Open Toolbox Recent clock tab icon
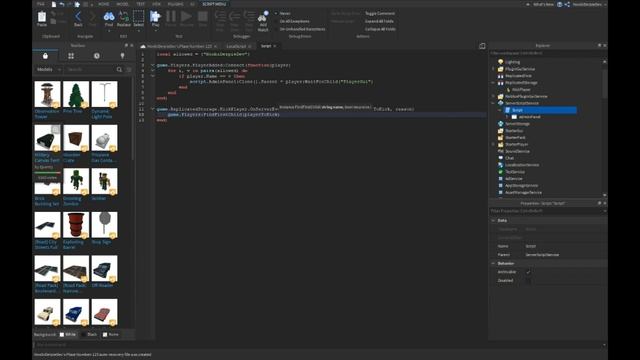The image size is (640, 360). tap(97, 56)
